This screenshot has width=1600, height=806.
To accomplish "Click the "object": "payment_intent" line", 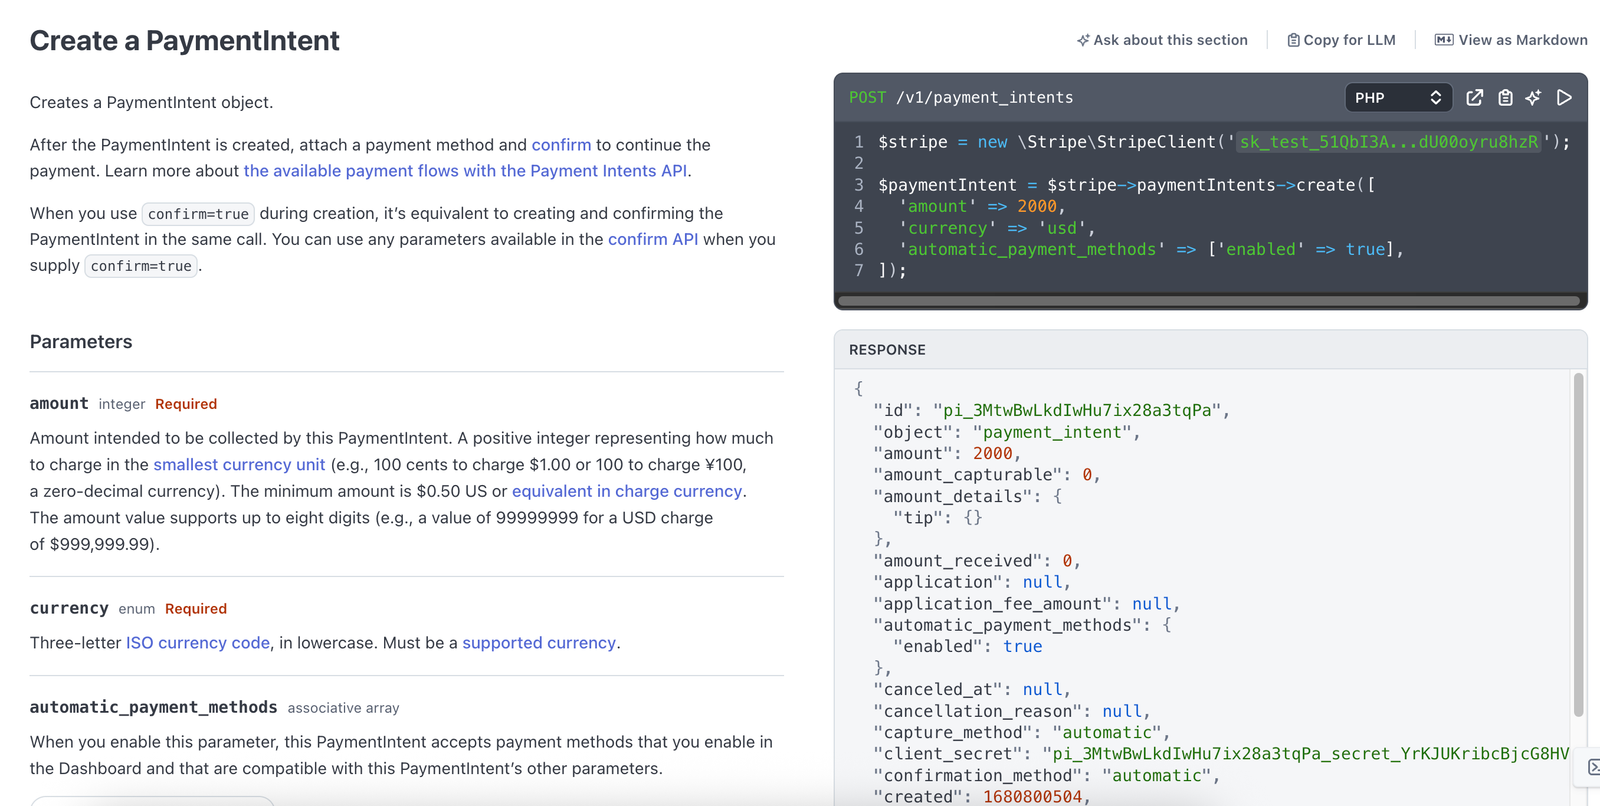I will [x=1007, y=432].
